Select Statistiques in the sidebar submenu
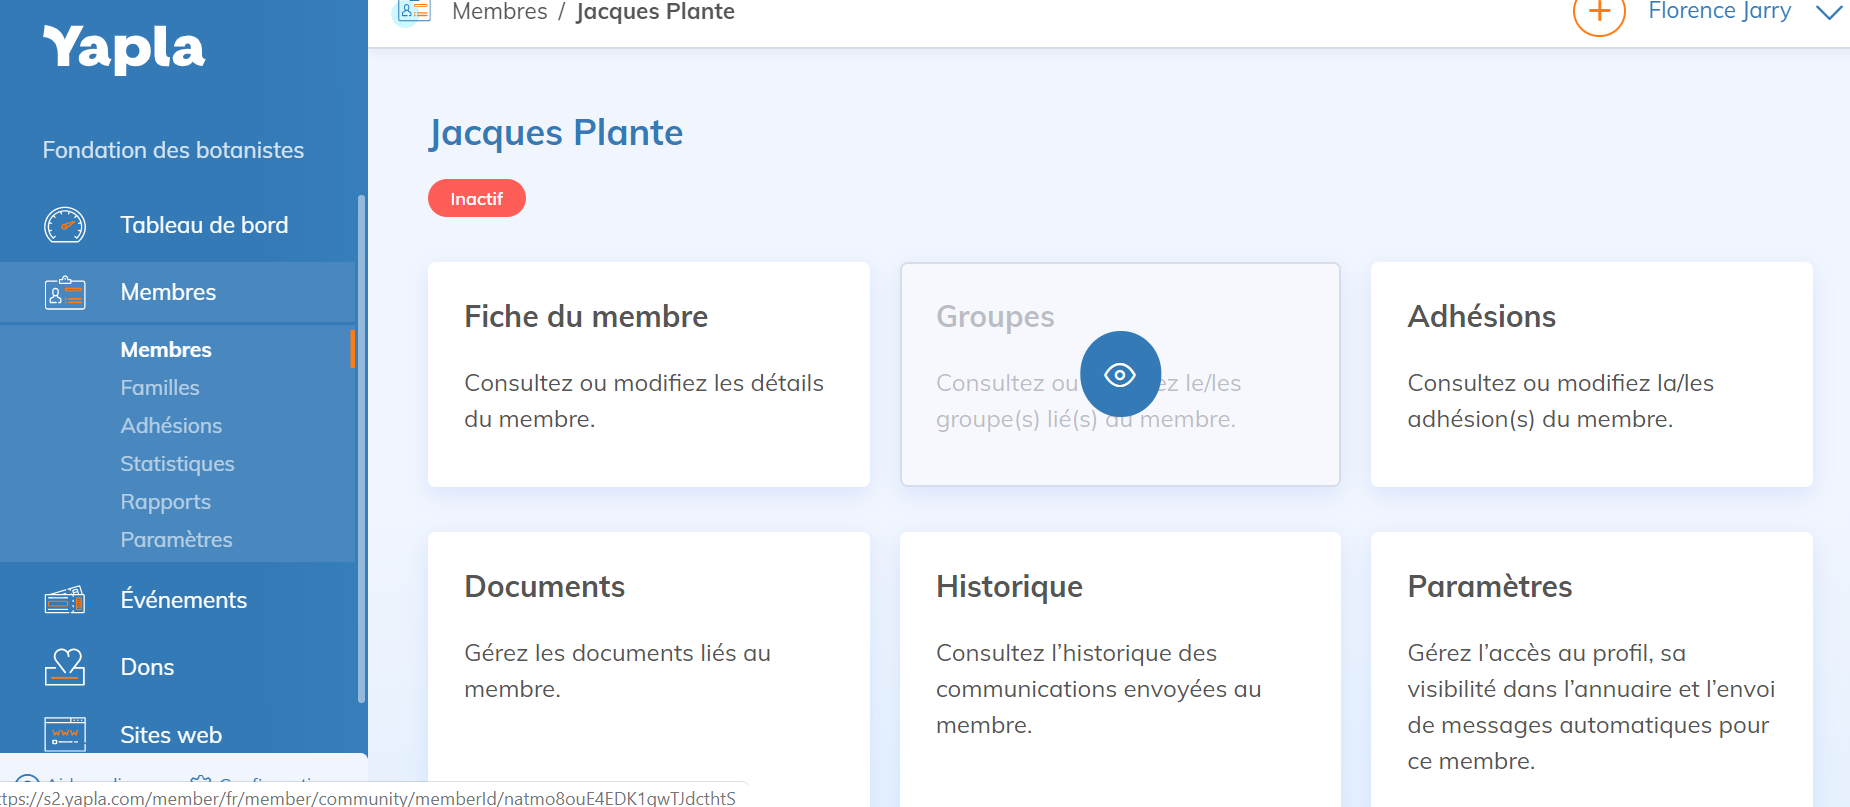Viewport: 1850px width, 807px height. [x=177, y=464]
